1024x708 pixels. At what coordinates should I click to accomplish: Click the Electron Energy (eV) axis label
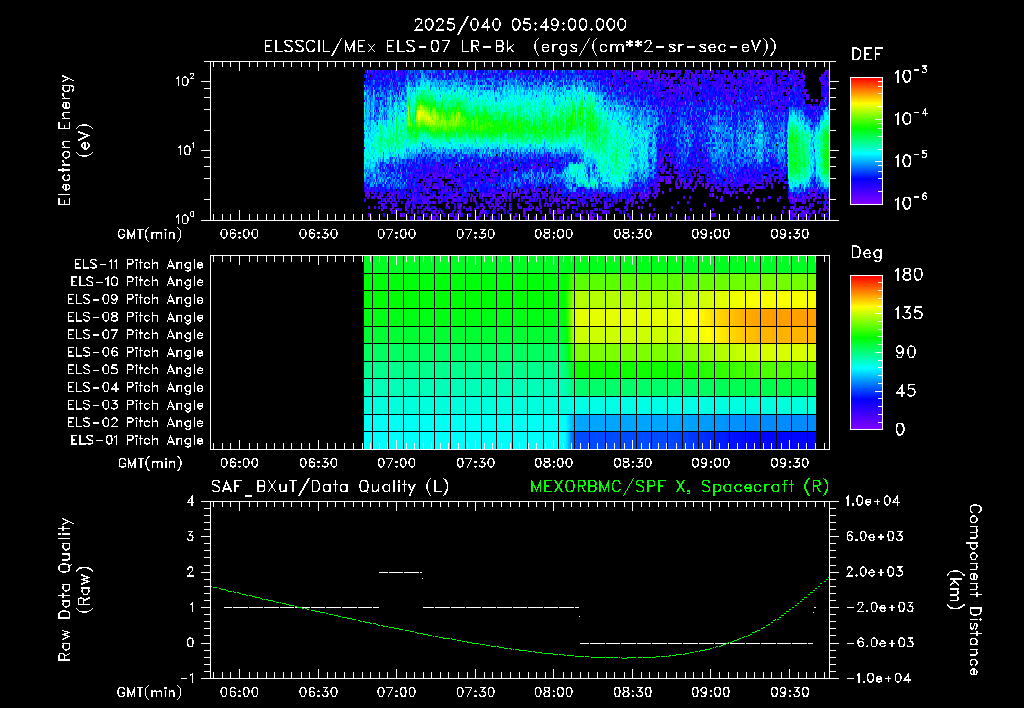[x=74, y=140]
